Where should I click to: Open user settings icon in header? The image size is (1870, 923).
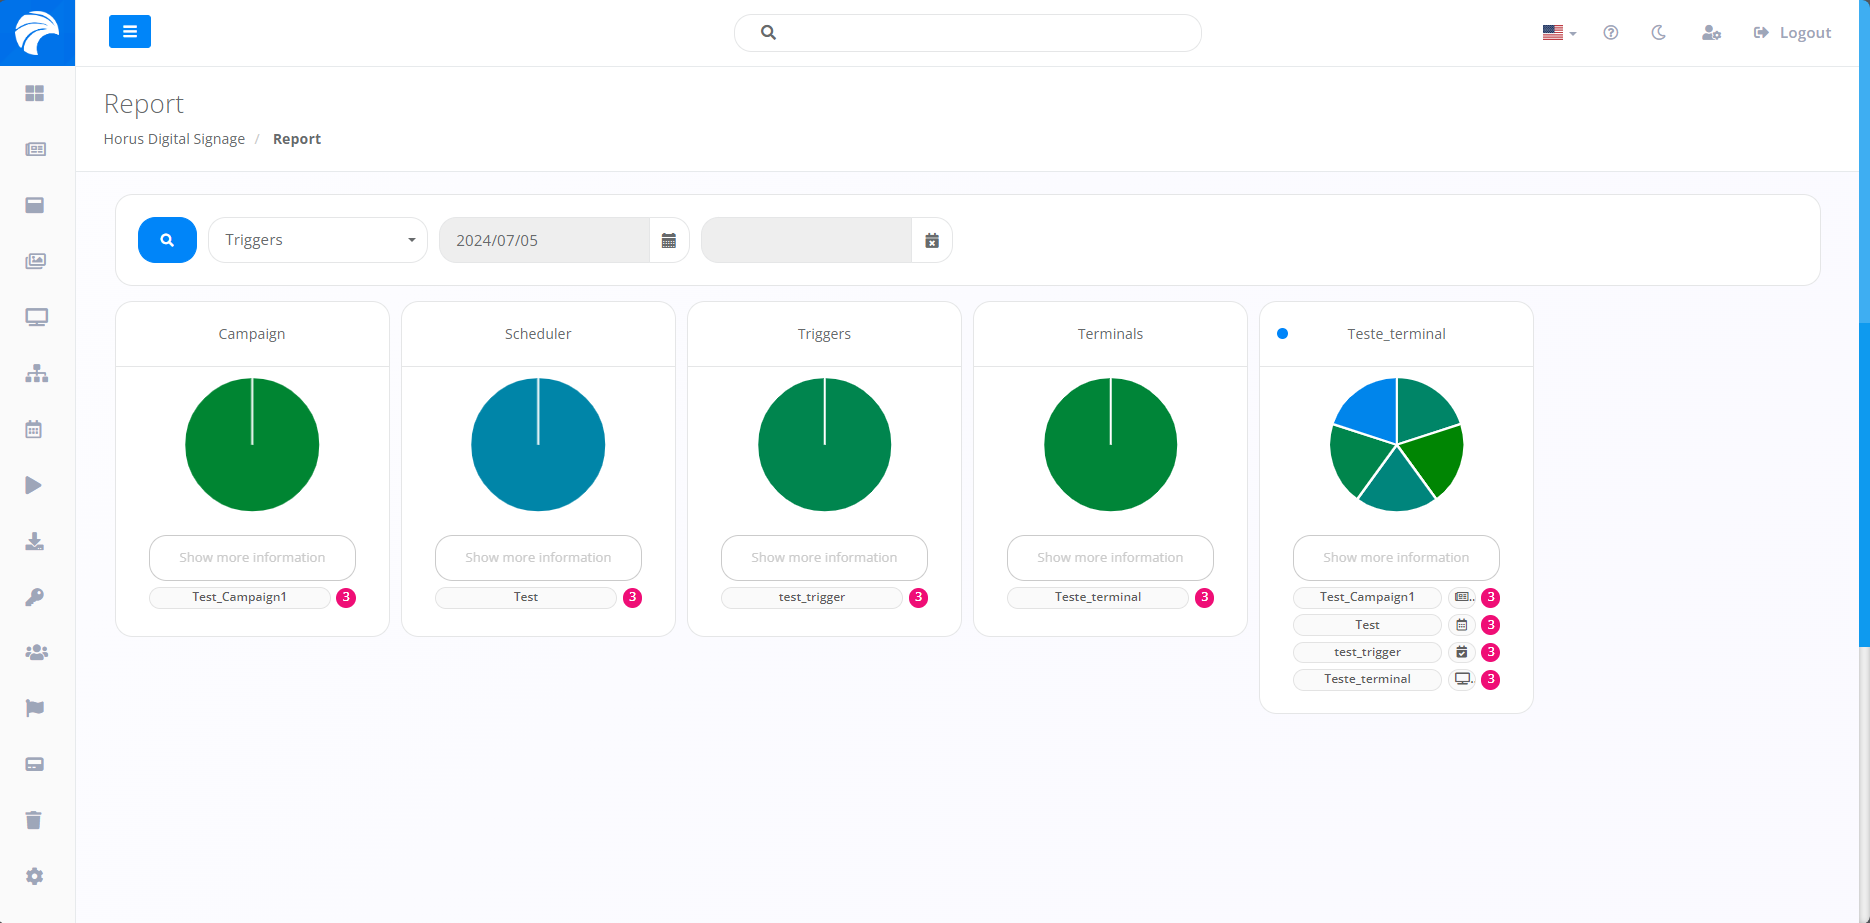coord(1711,33)
